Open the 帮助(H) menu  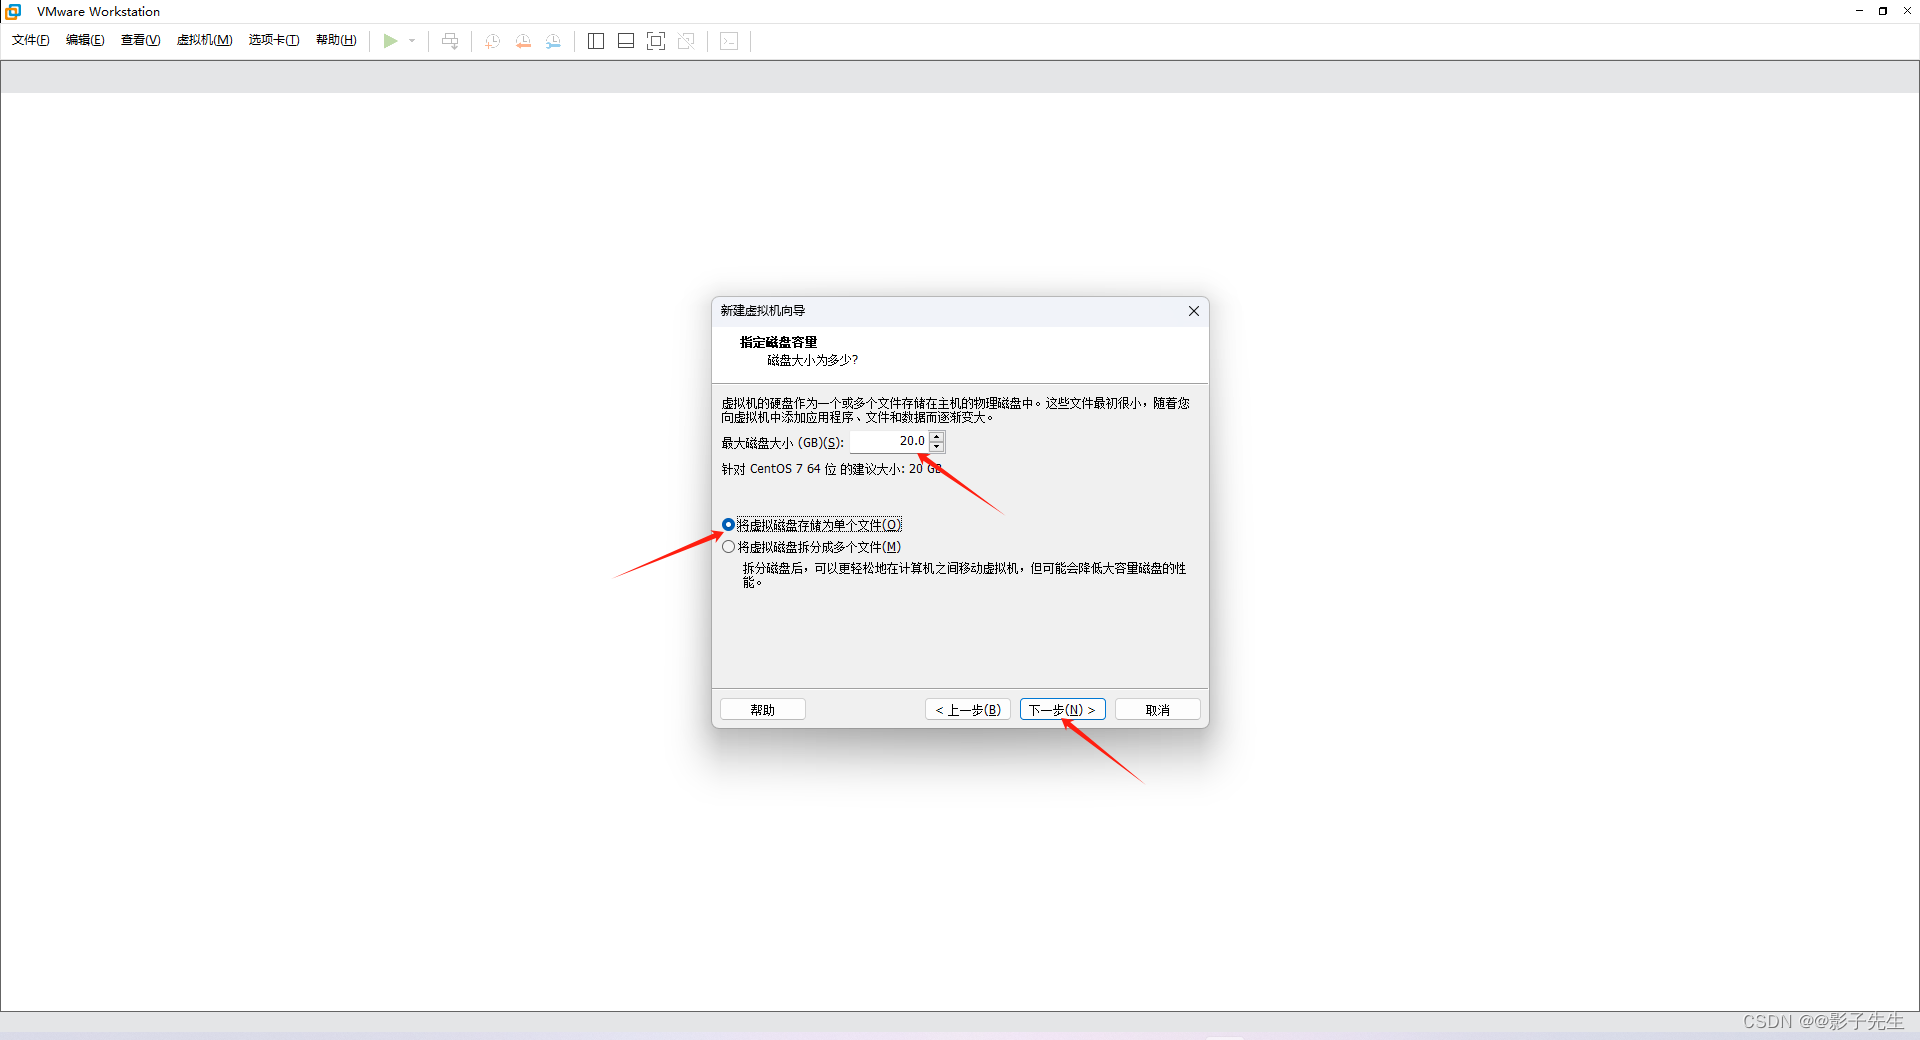(x=336, y=40)
